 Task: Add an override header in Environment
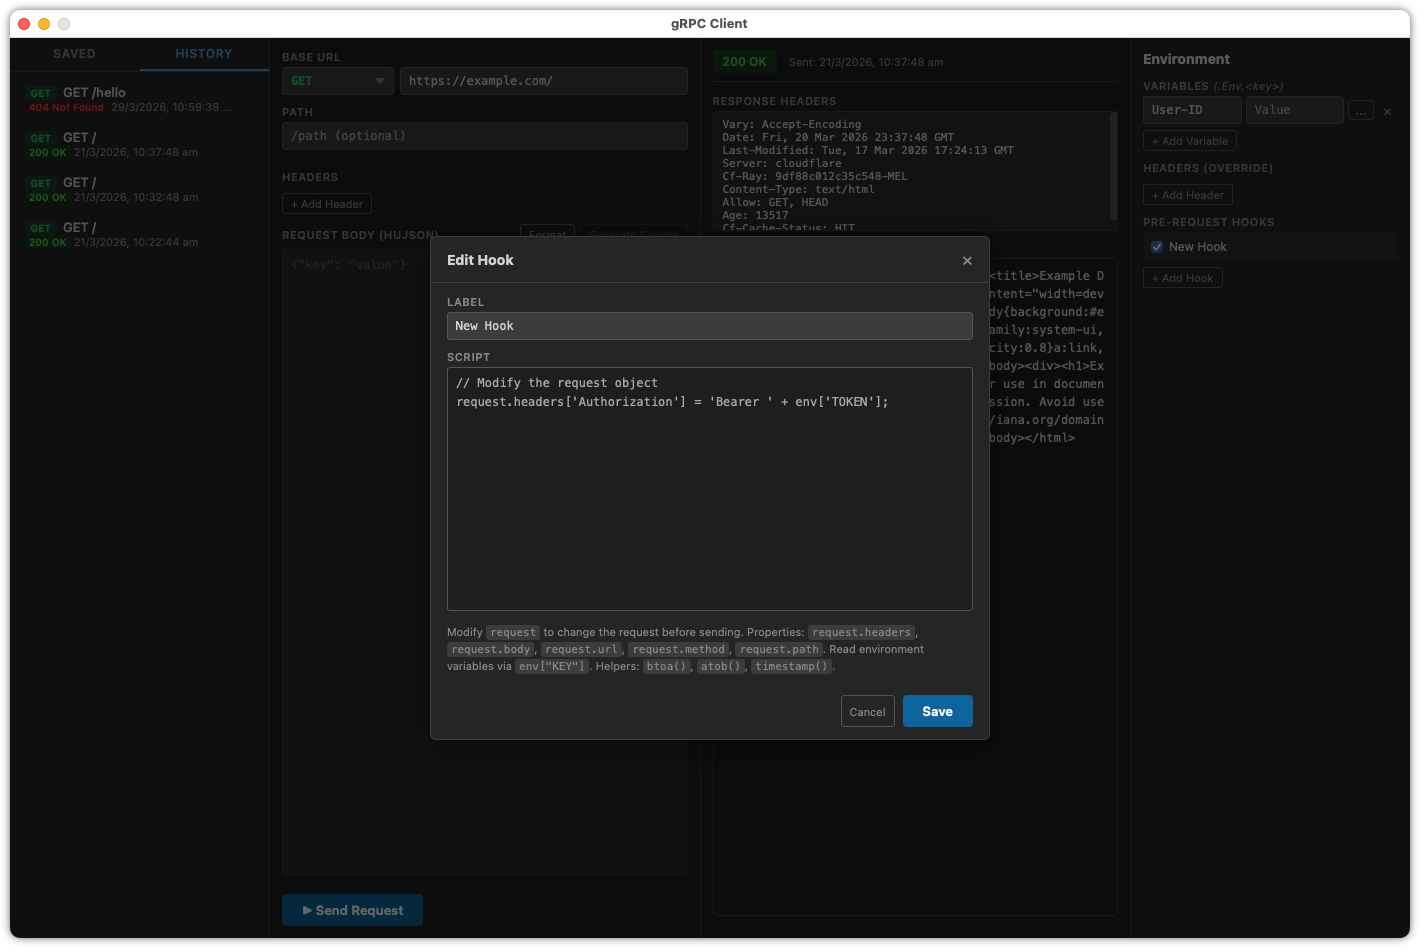(x=1188, y=195)
